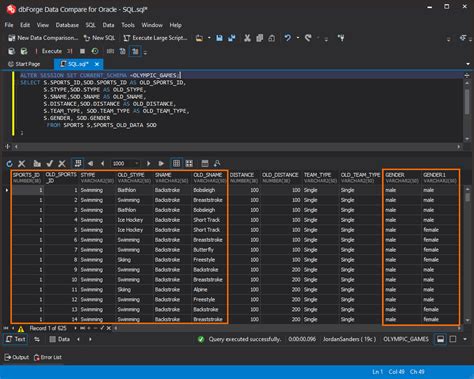Save the document with the disk icon
474x379 pixels.
(x=219, y=38)
